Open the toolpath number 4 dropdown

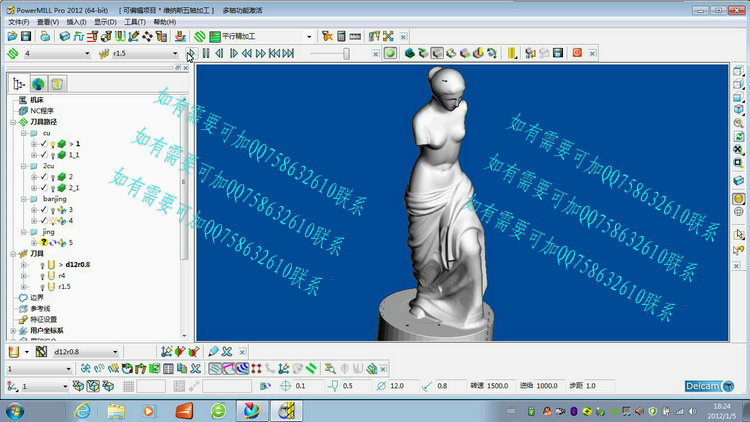87,54
